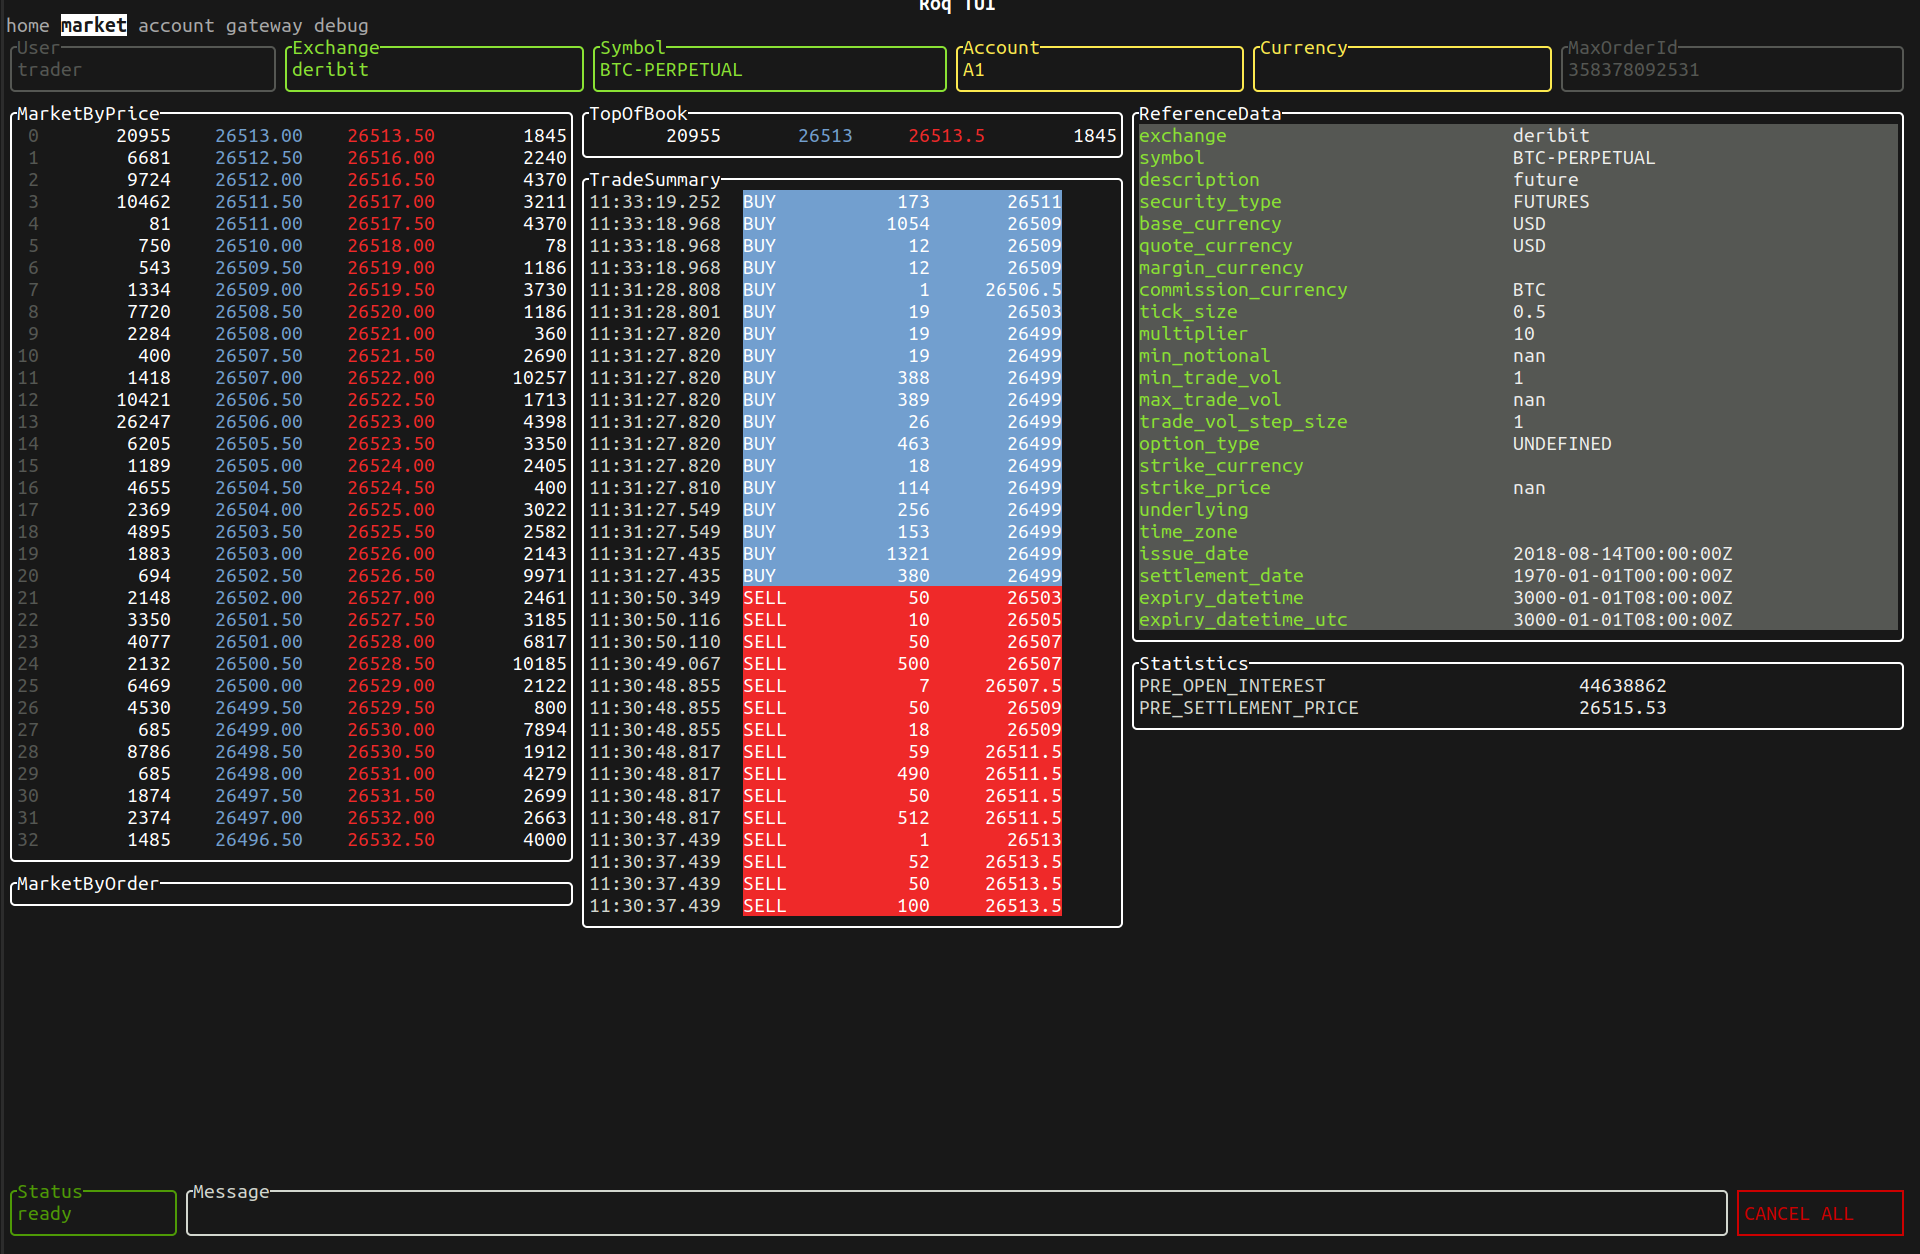Focus the Exchange field showing deribit
The height and width of the screenshot is (1254, 1920).
434,69
